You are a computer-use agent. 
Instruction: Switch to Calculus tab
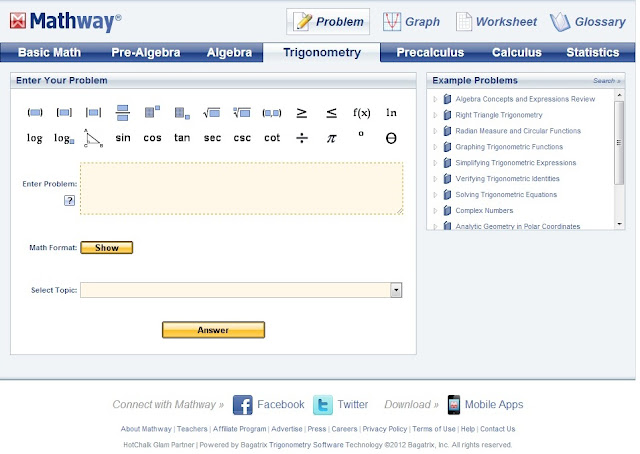click(517, 53)
